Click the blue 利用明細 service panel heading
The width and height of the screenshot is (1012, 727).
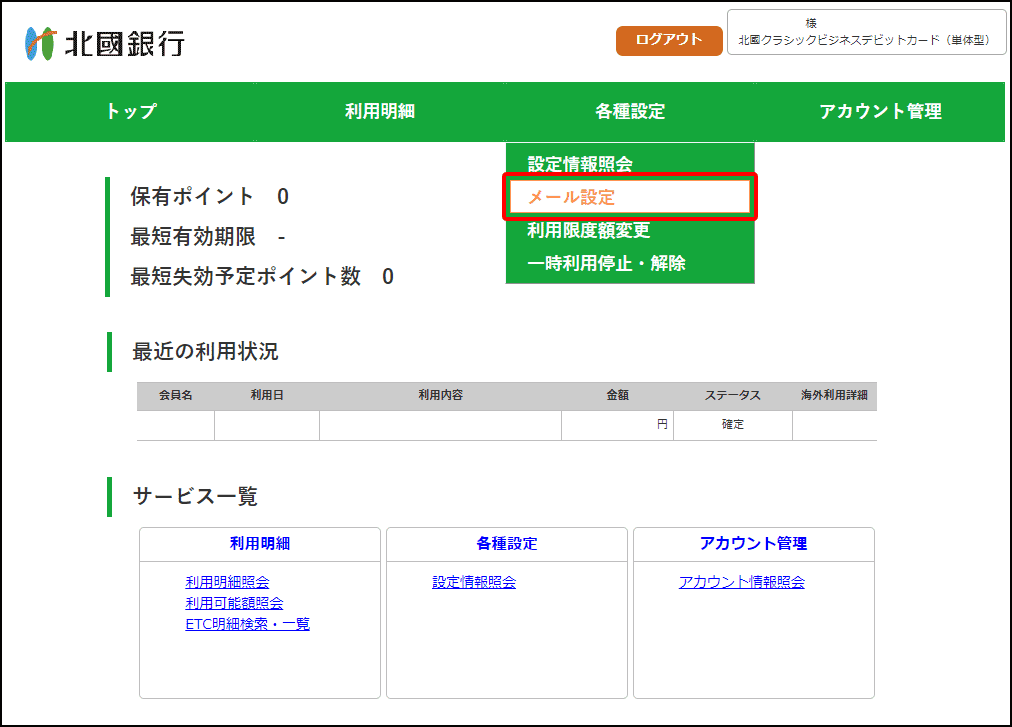(260, 544)
